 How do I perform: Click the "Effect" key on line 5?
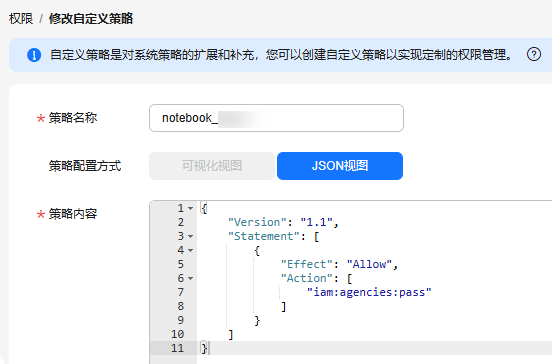pos(307,264)
